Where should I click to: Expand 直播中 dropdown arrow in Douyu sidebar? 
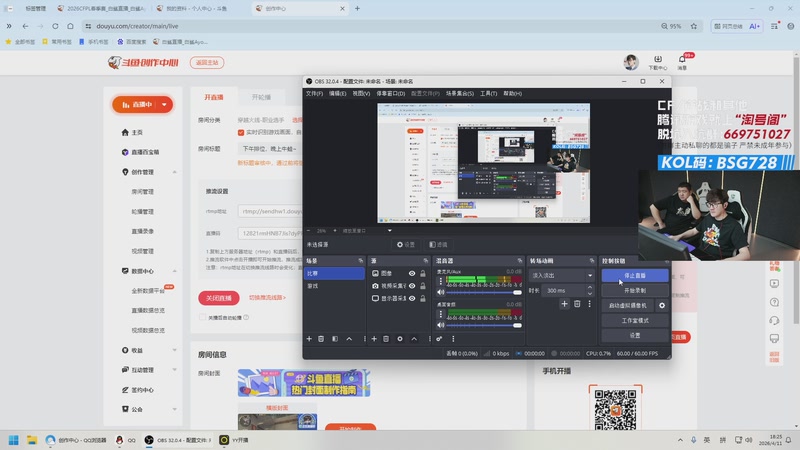click(x=164, y=105)
